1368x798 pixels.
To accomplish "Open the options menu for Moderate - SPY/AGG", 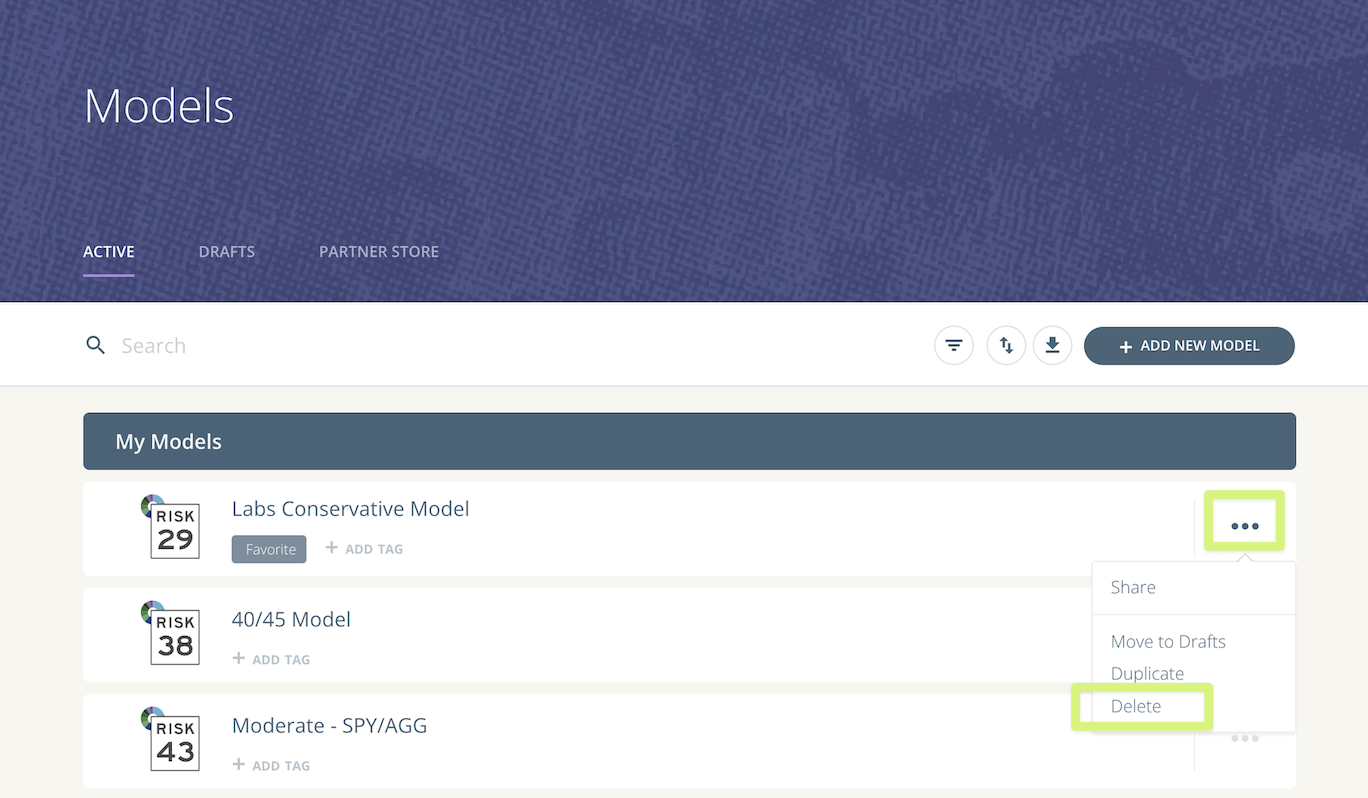I will 1245,739.
